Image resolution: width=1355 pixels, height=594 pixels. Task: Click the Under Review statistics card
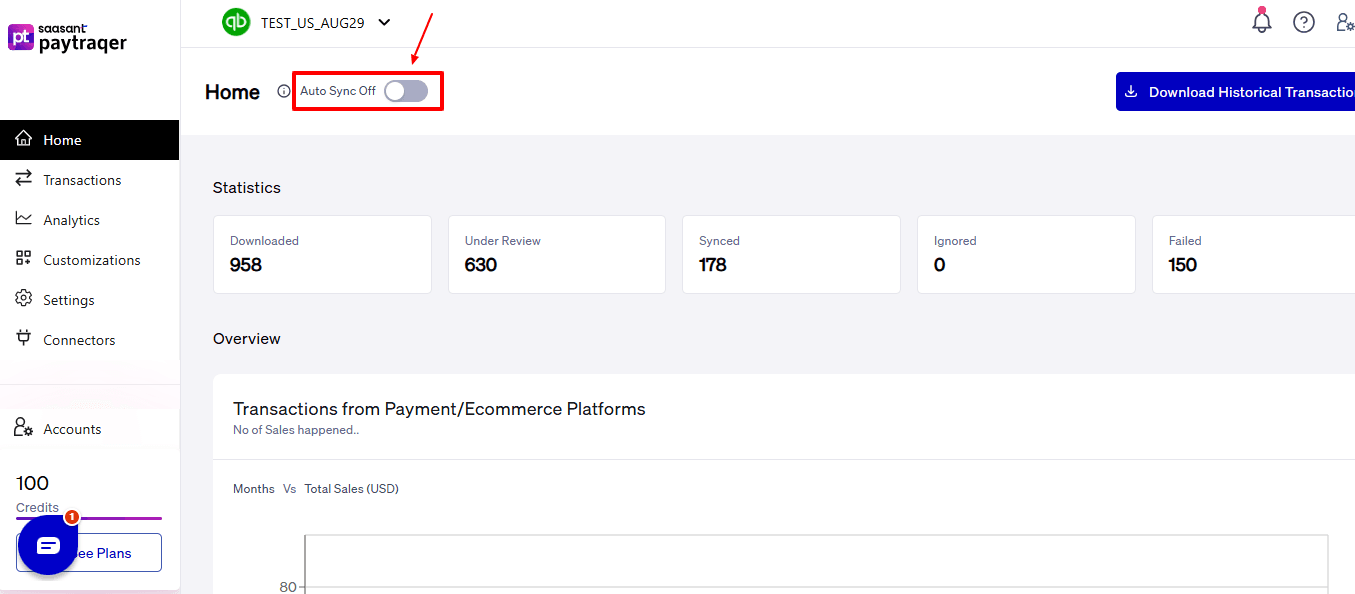pos(556,254)
